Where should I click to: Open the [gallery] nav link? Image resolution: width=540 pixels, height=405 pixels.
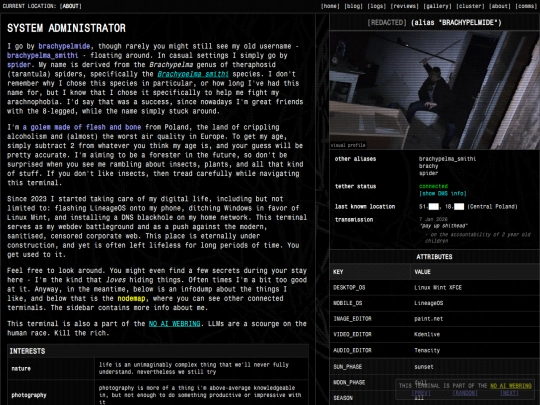[437, 6]
